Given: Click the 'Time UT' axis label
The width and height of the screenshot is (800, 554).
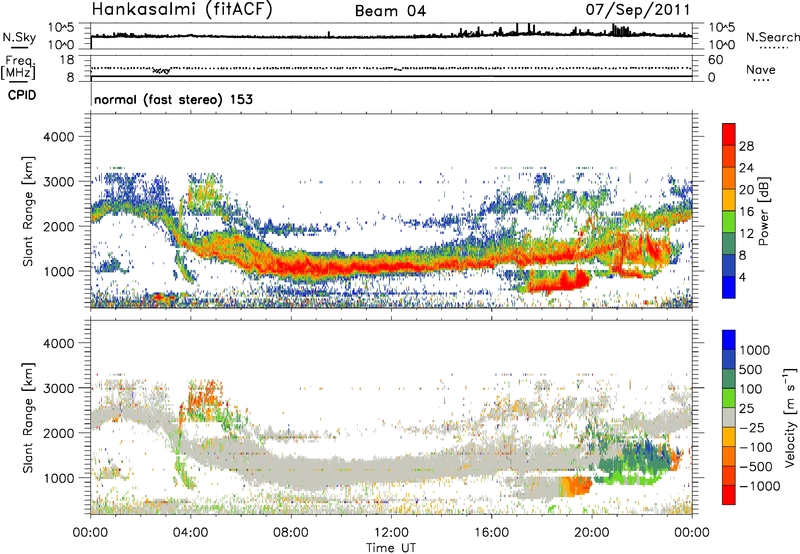Looking at the screenshot, I should pyautogui.click(x=391, y=548).
